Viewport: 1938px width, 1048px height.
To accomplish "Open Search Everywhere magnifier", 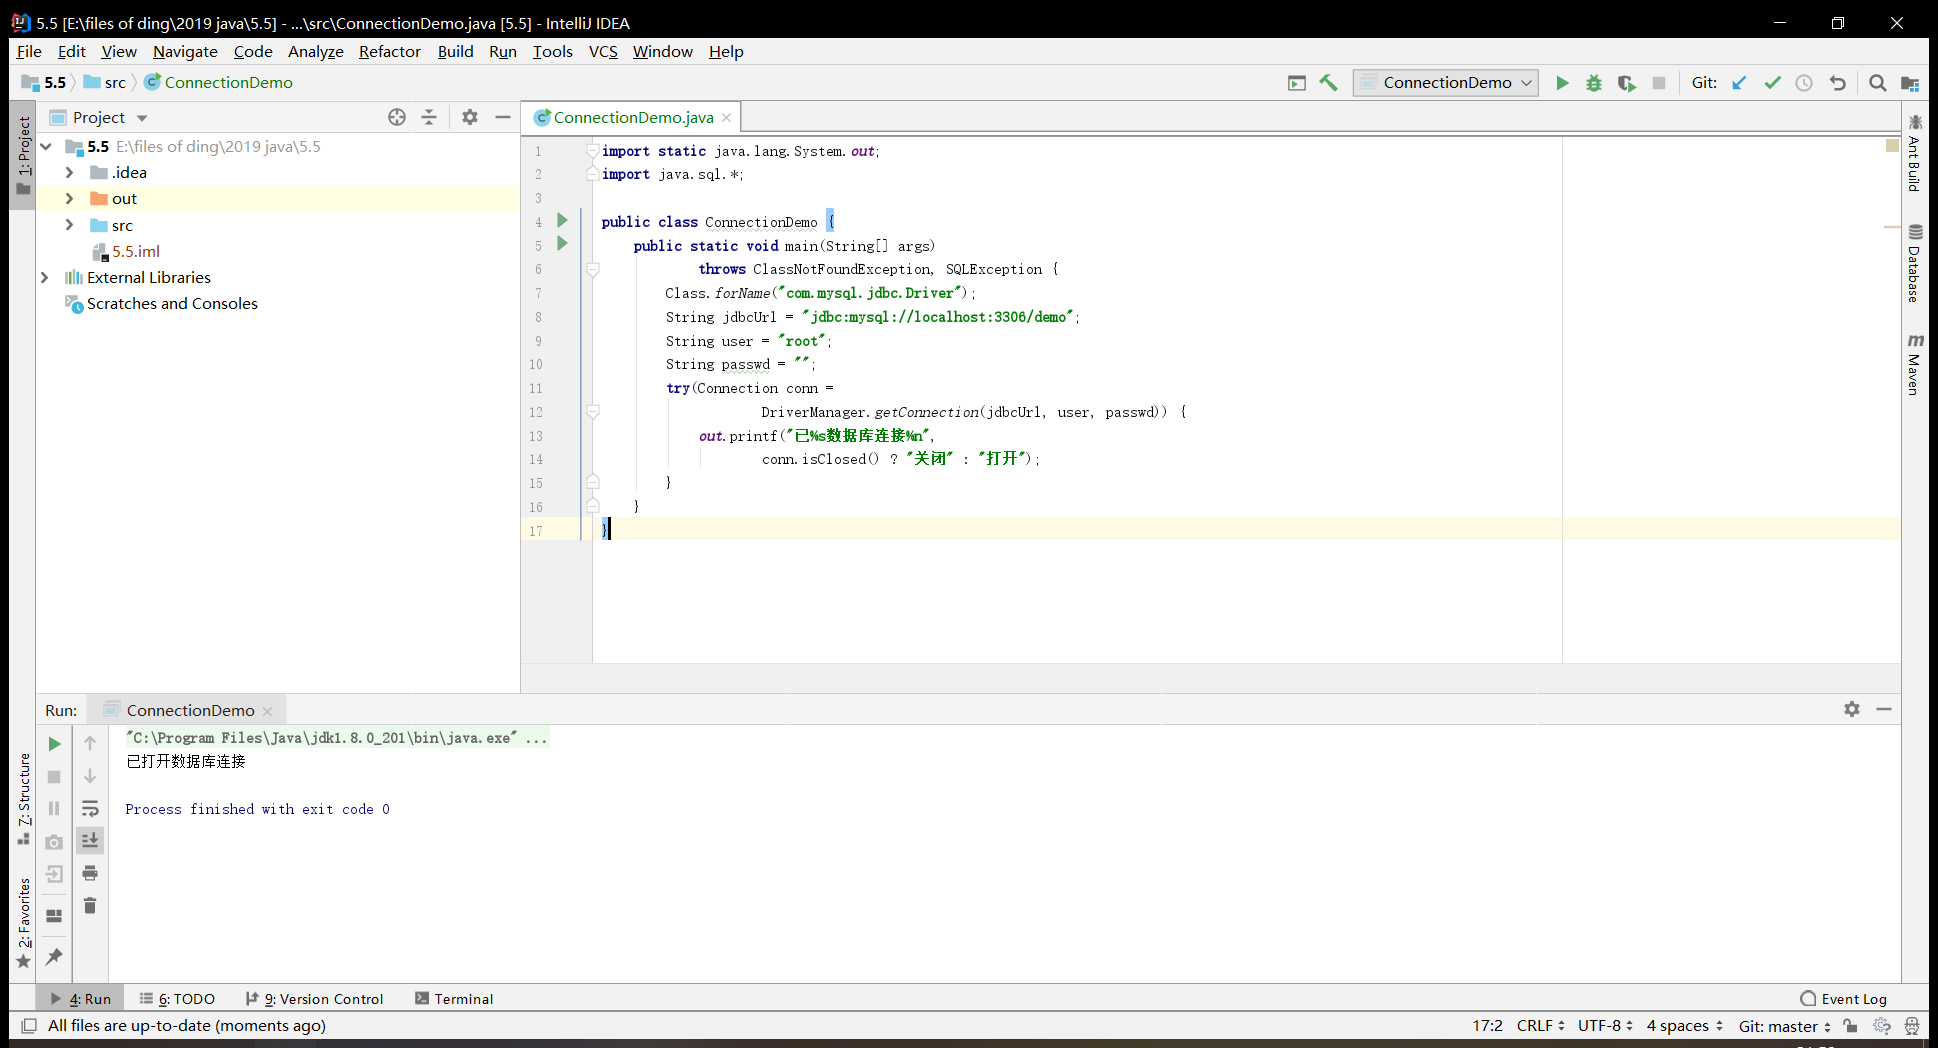I will click(x=1878, y=83).
